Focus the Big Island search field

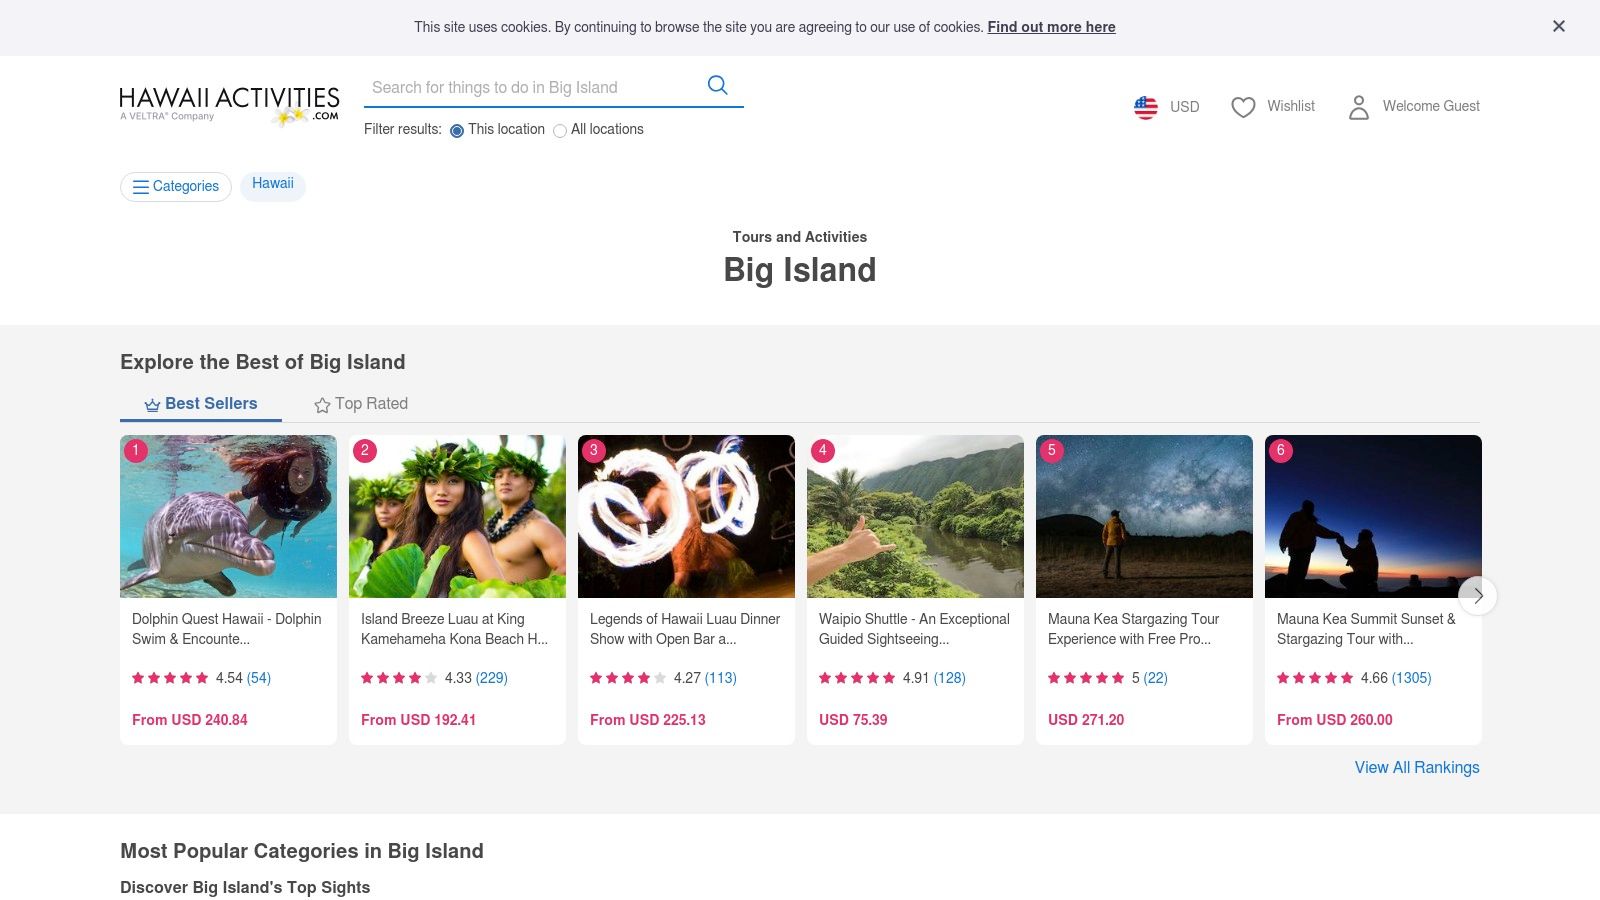point(530,88)
